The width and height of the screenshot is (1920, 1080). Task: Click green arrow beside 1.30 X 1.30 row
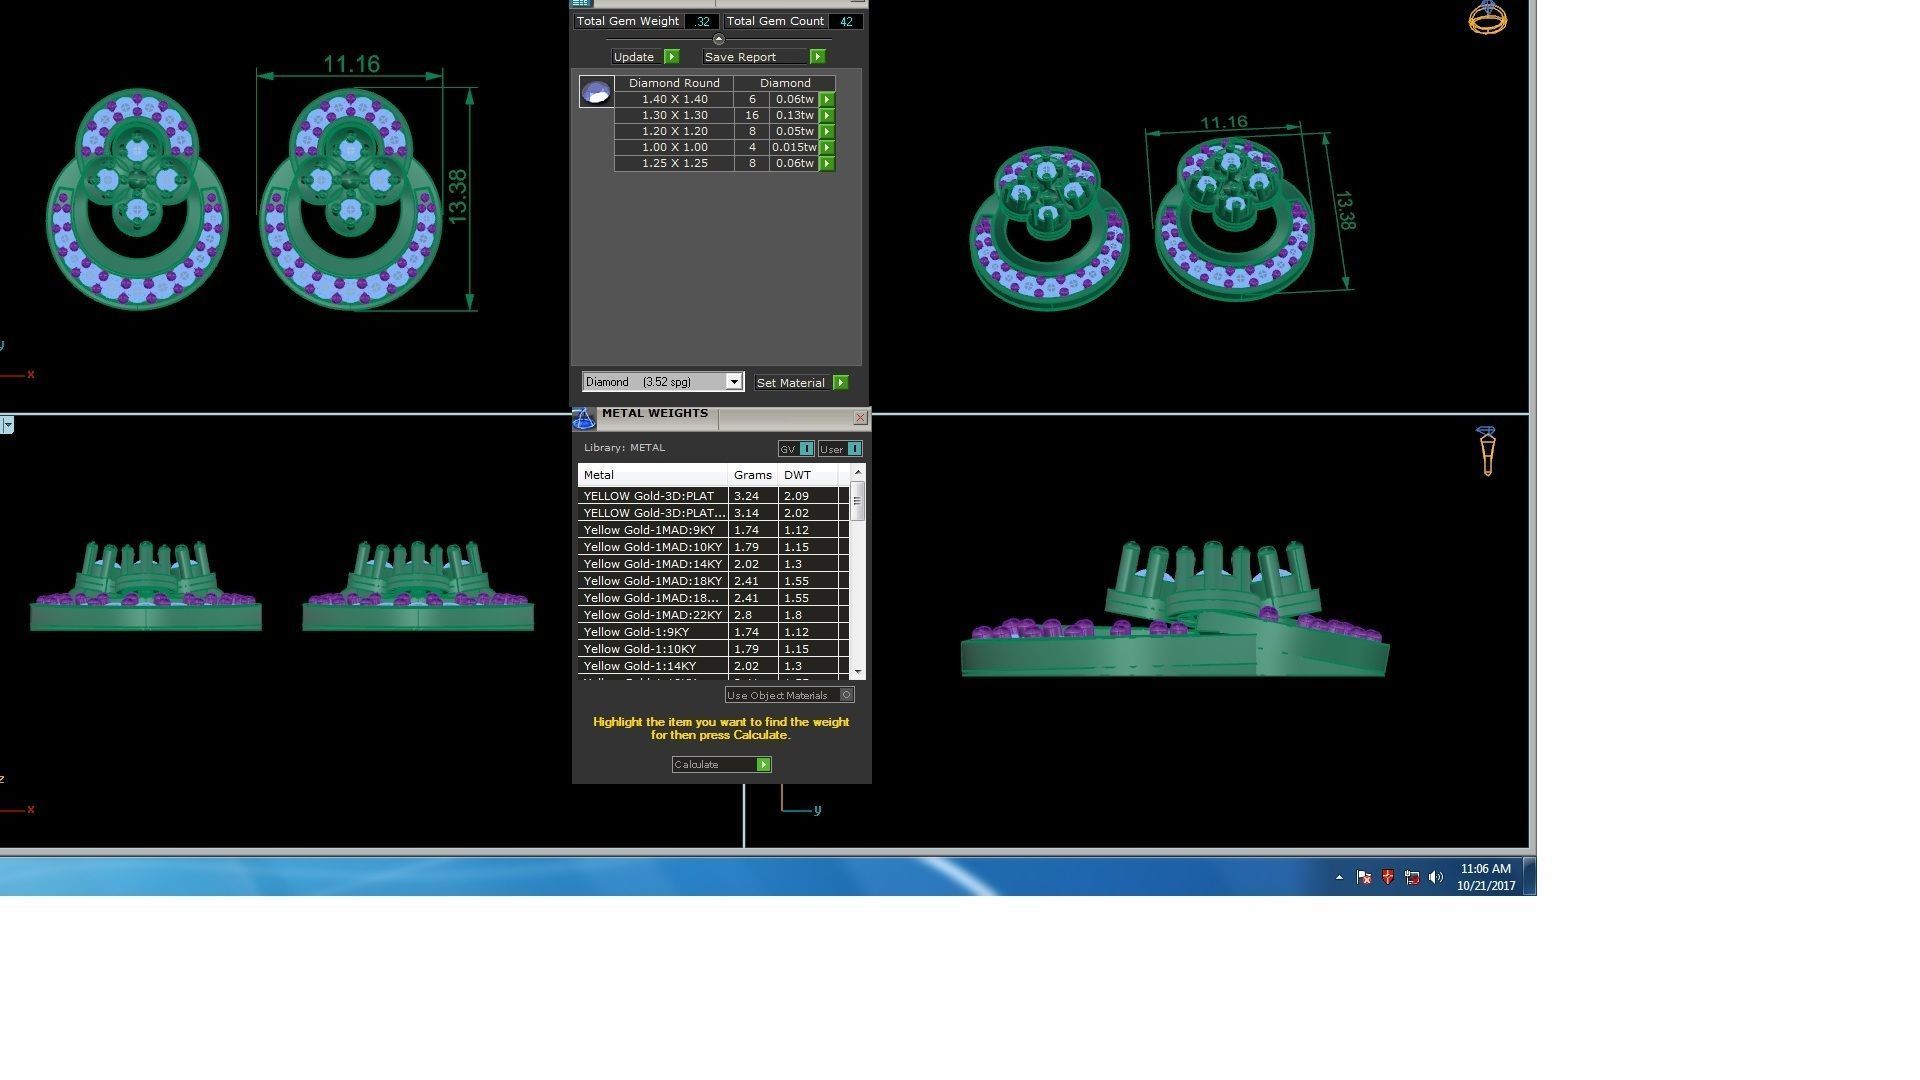pos(827,116)
